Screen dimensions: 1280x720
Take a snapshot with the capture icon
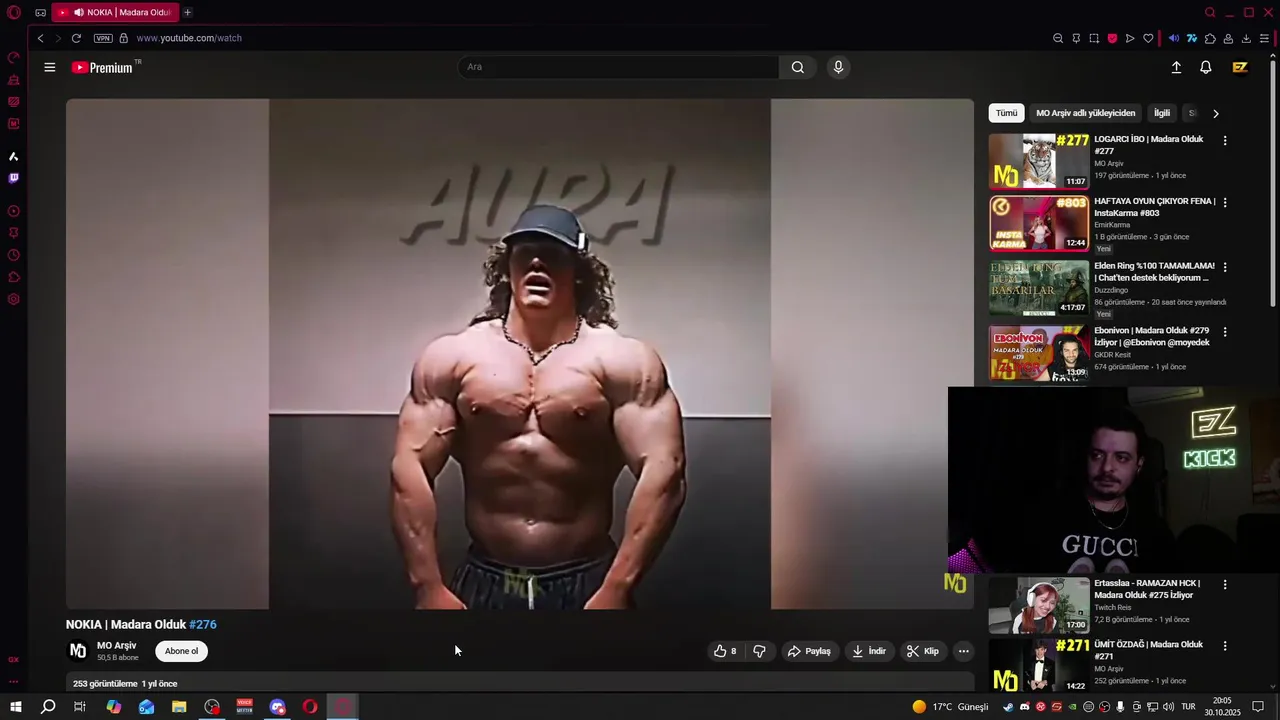[1094, 38]
